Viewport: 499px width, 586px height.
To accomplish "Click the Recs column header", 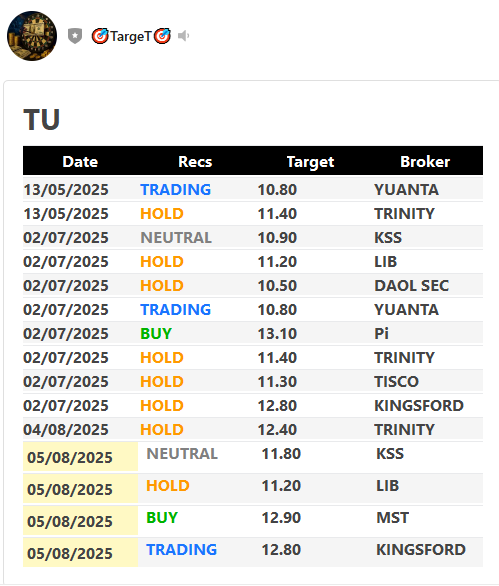I will 195,162.
